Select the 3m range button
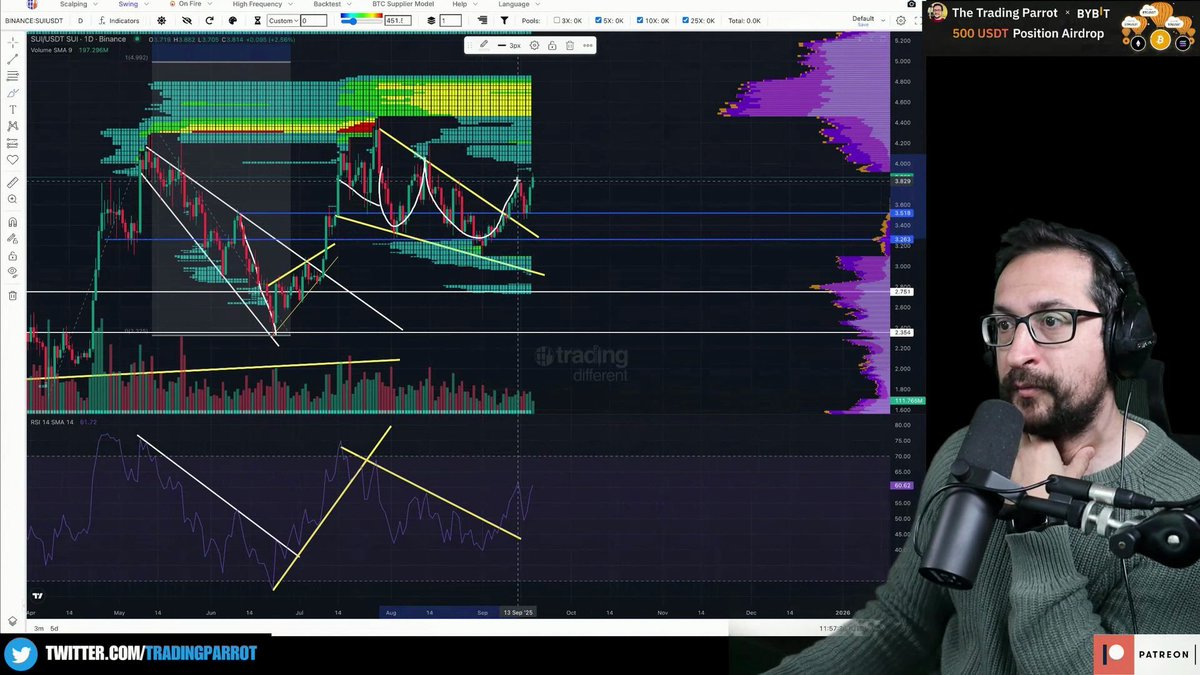Image resolution: width=1200 pixels, height=675 pixels. (38, 628)
